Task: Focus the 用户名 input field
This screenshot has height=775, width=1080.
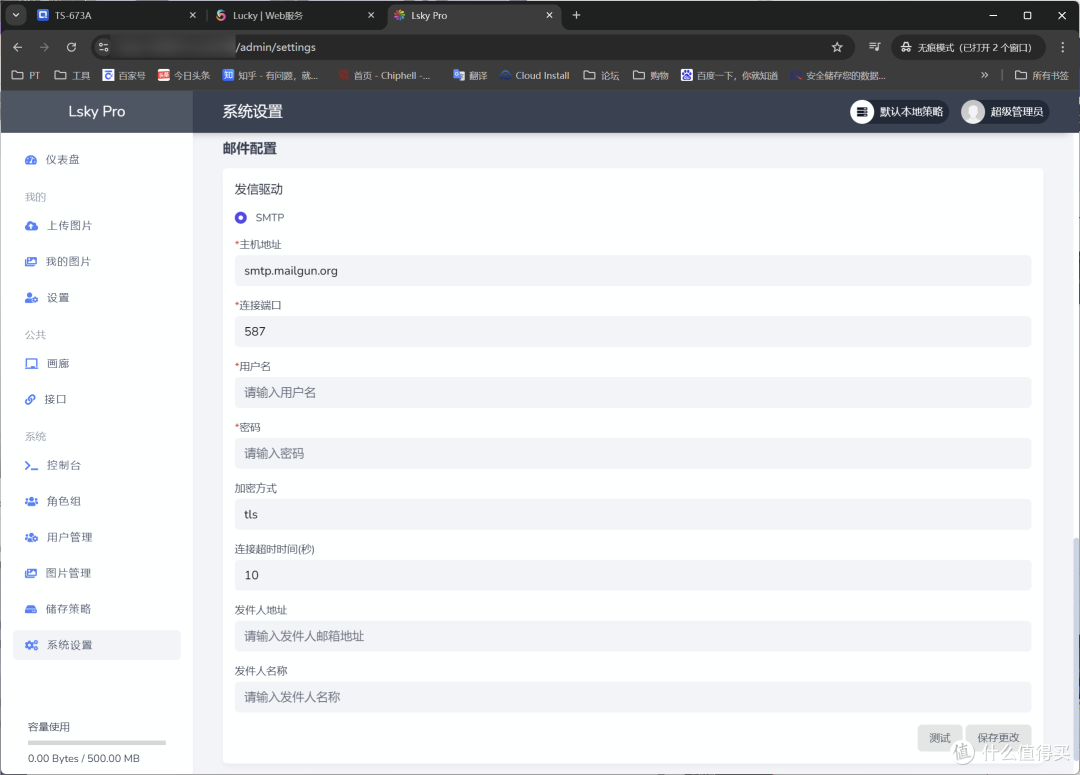Action: click(632, 393)
